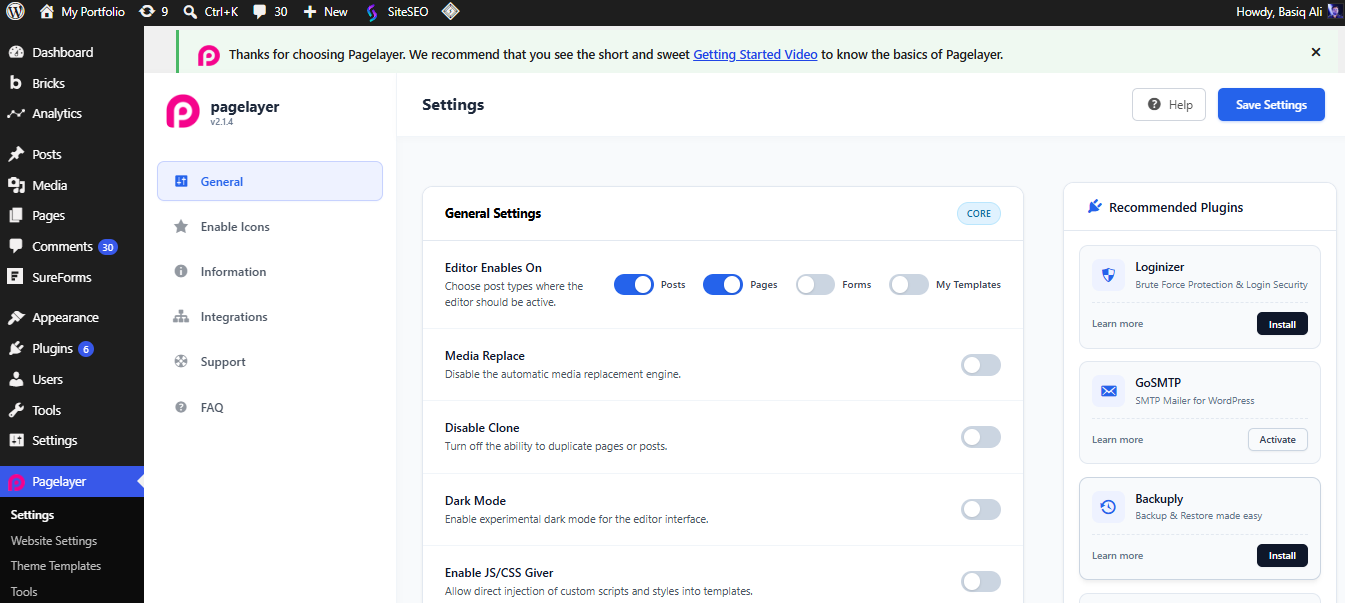
Task: Open Ctrl+K search icon
Action: coord(190,12)
